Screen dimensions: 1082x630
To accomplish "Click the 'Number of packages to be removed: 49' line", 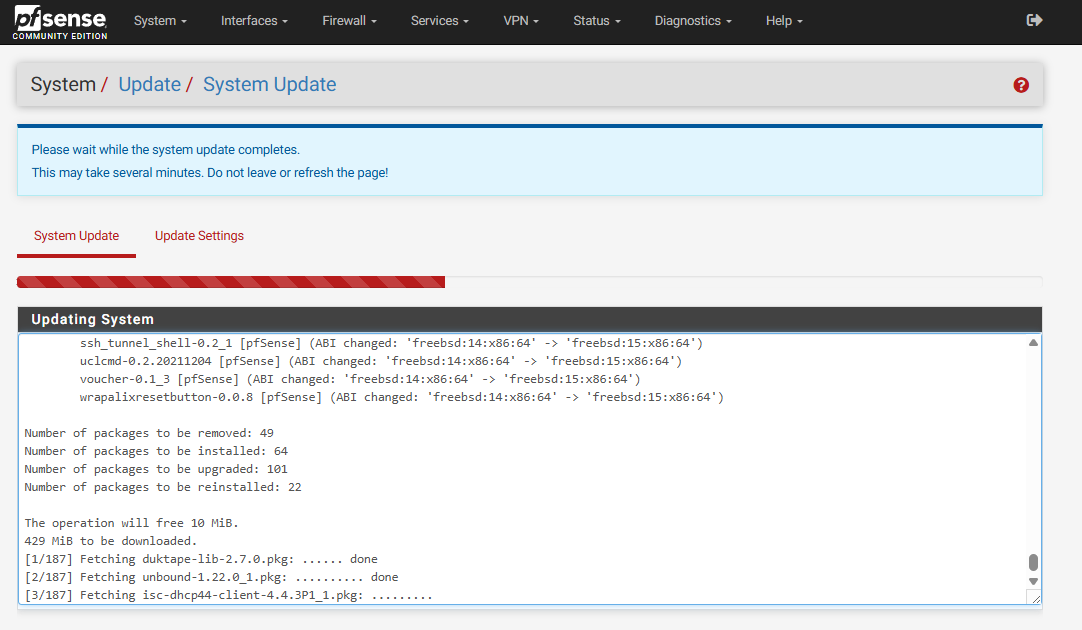I will [149, 433].
